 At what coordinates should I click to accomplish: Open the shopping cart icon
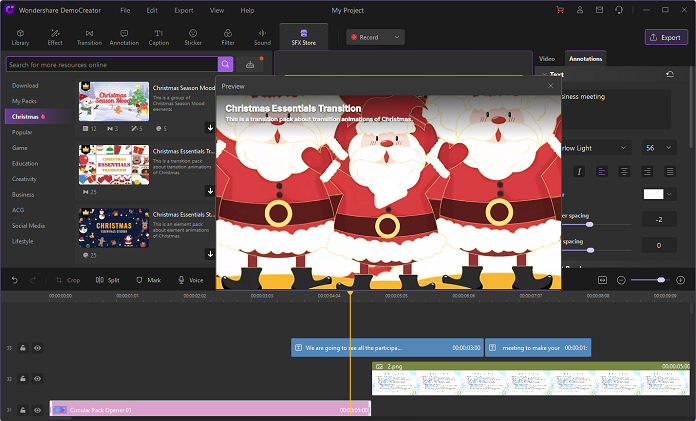click(560, 10)
